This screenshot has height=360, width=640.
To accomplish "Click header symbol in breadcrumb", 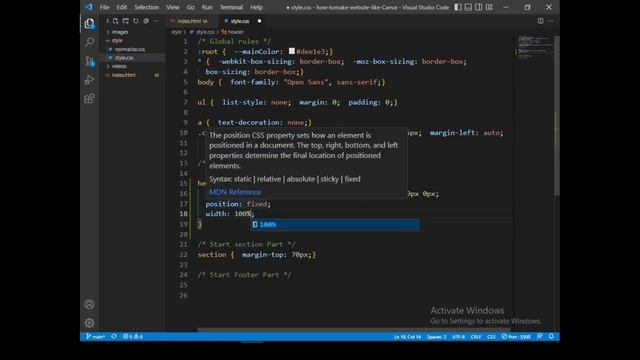I will coord(233,32).
